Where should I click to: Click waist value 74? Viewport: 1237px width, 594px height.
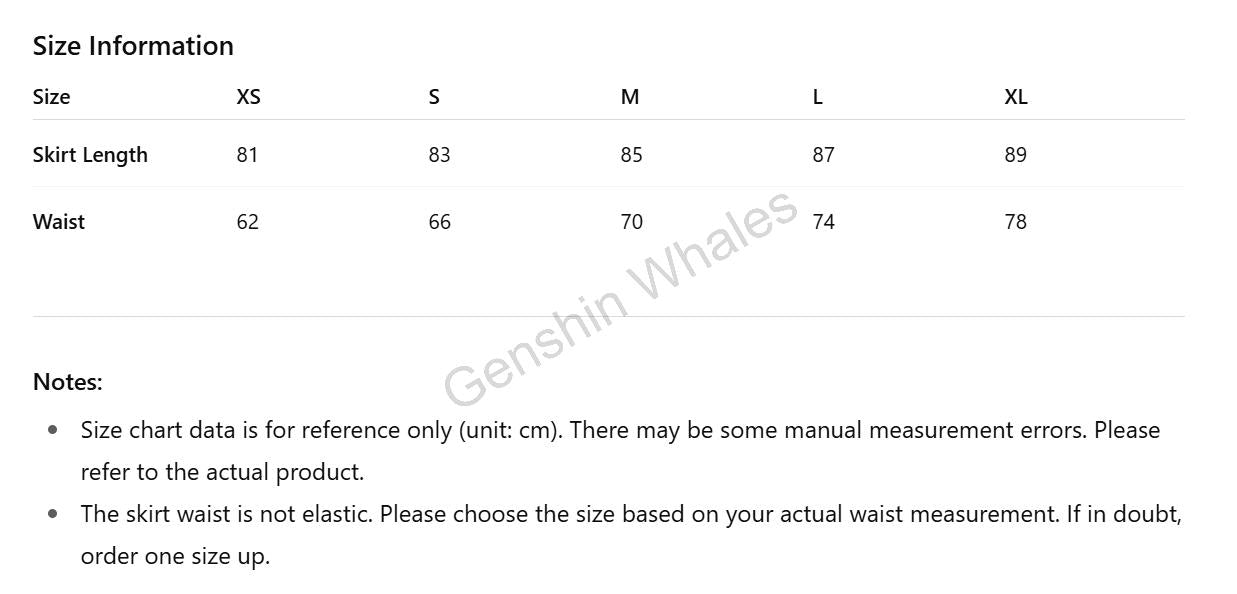click(x=824, y=222)
